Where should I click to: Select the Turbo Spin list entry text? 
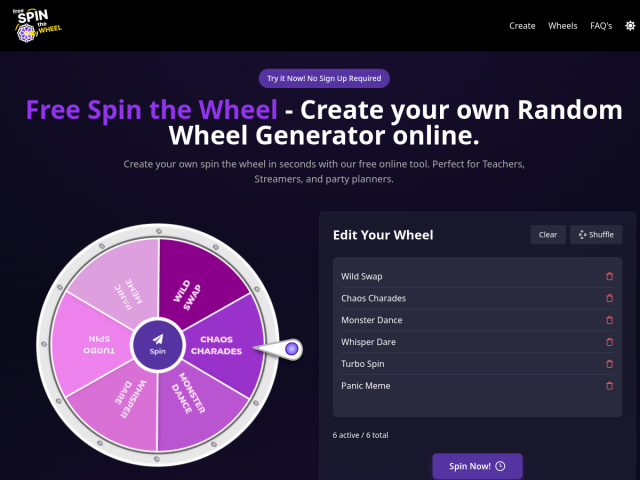click(362, 364)
